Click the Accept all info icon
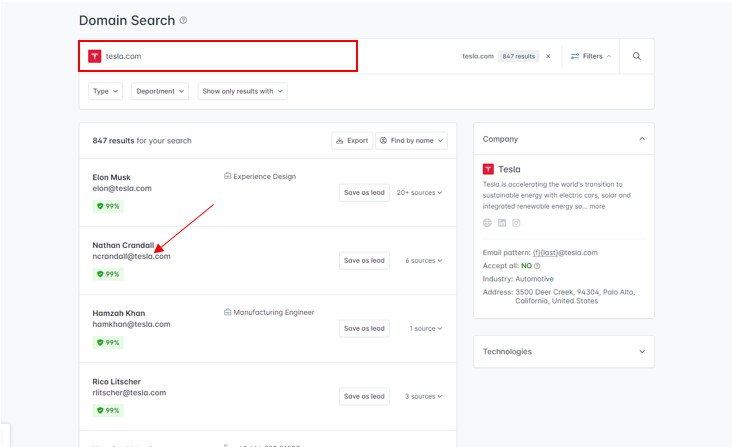 click(x=537, y=266)
